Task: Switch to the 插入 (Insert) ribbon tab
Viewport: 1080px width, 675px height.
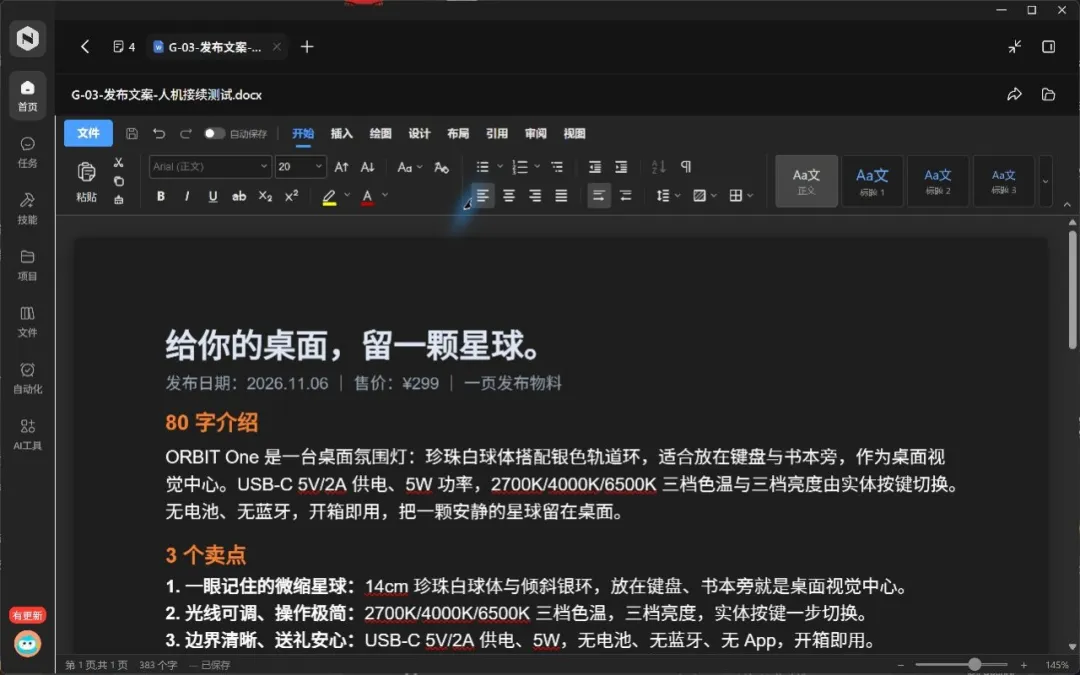Action: click(342, 134)
